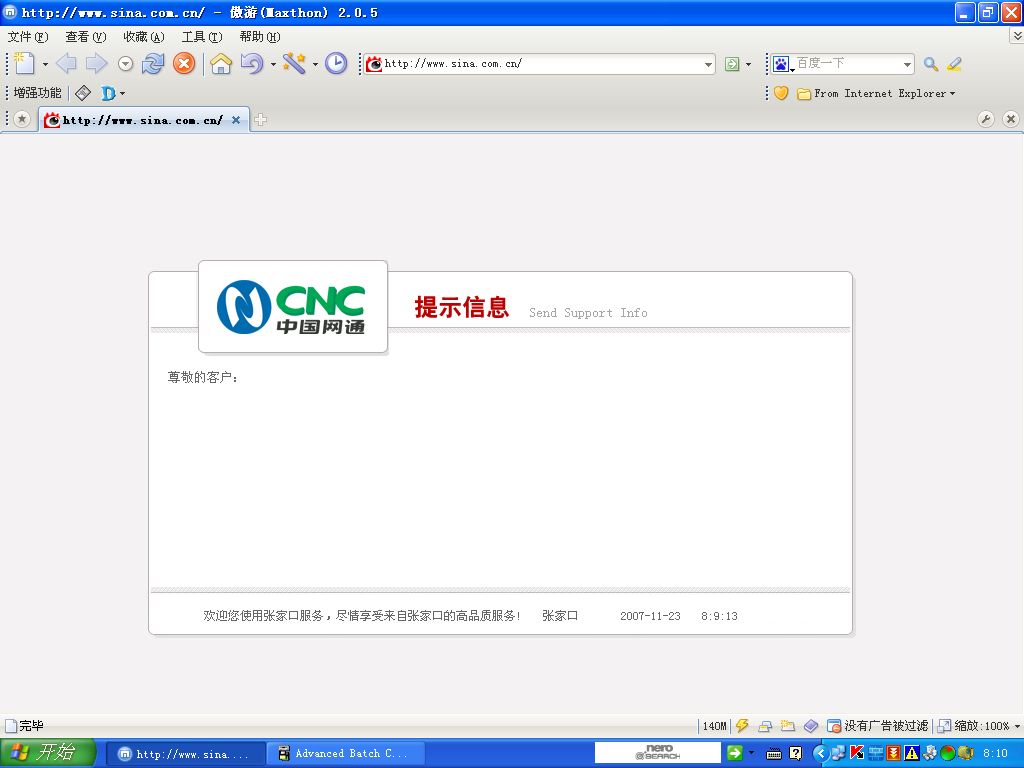1024x768 pixels.
Task: Switch to the sina taskbar button
Action: coord(185,754)
